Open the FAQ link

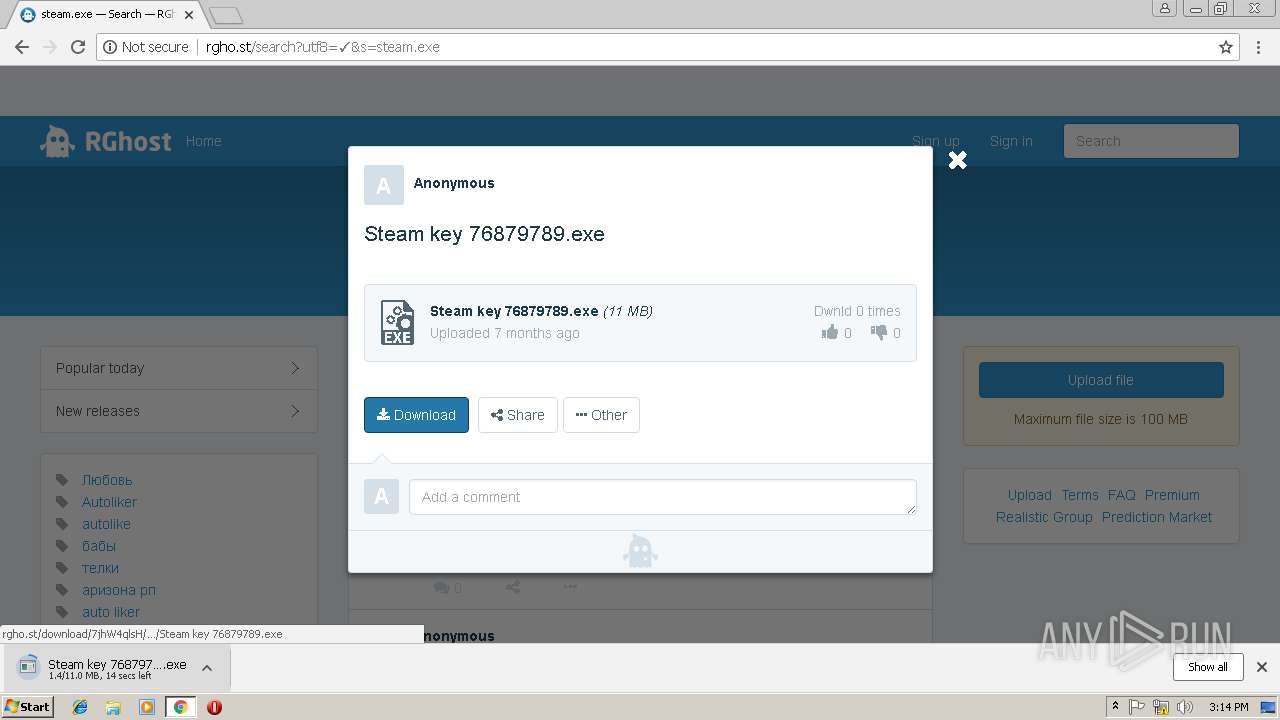1122,495
